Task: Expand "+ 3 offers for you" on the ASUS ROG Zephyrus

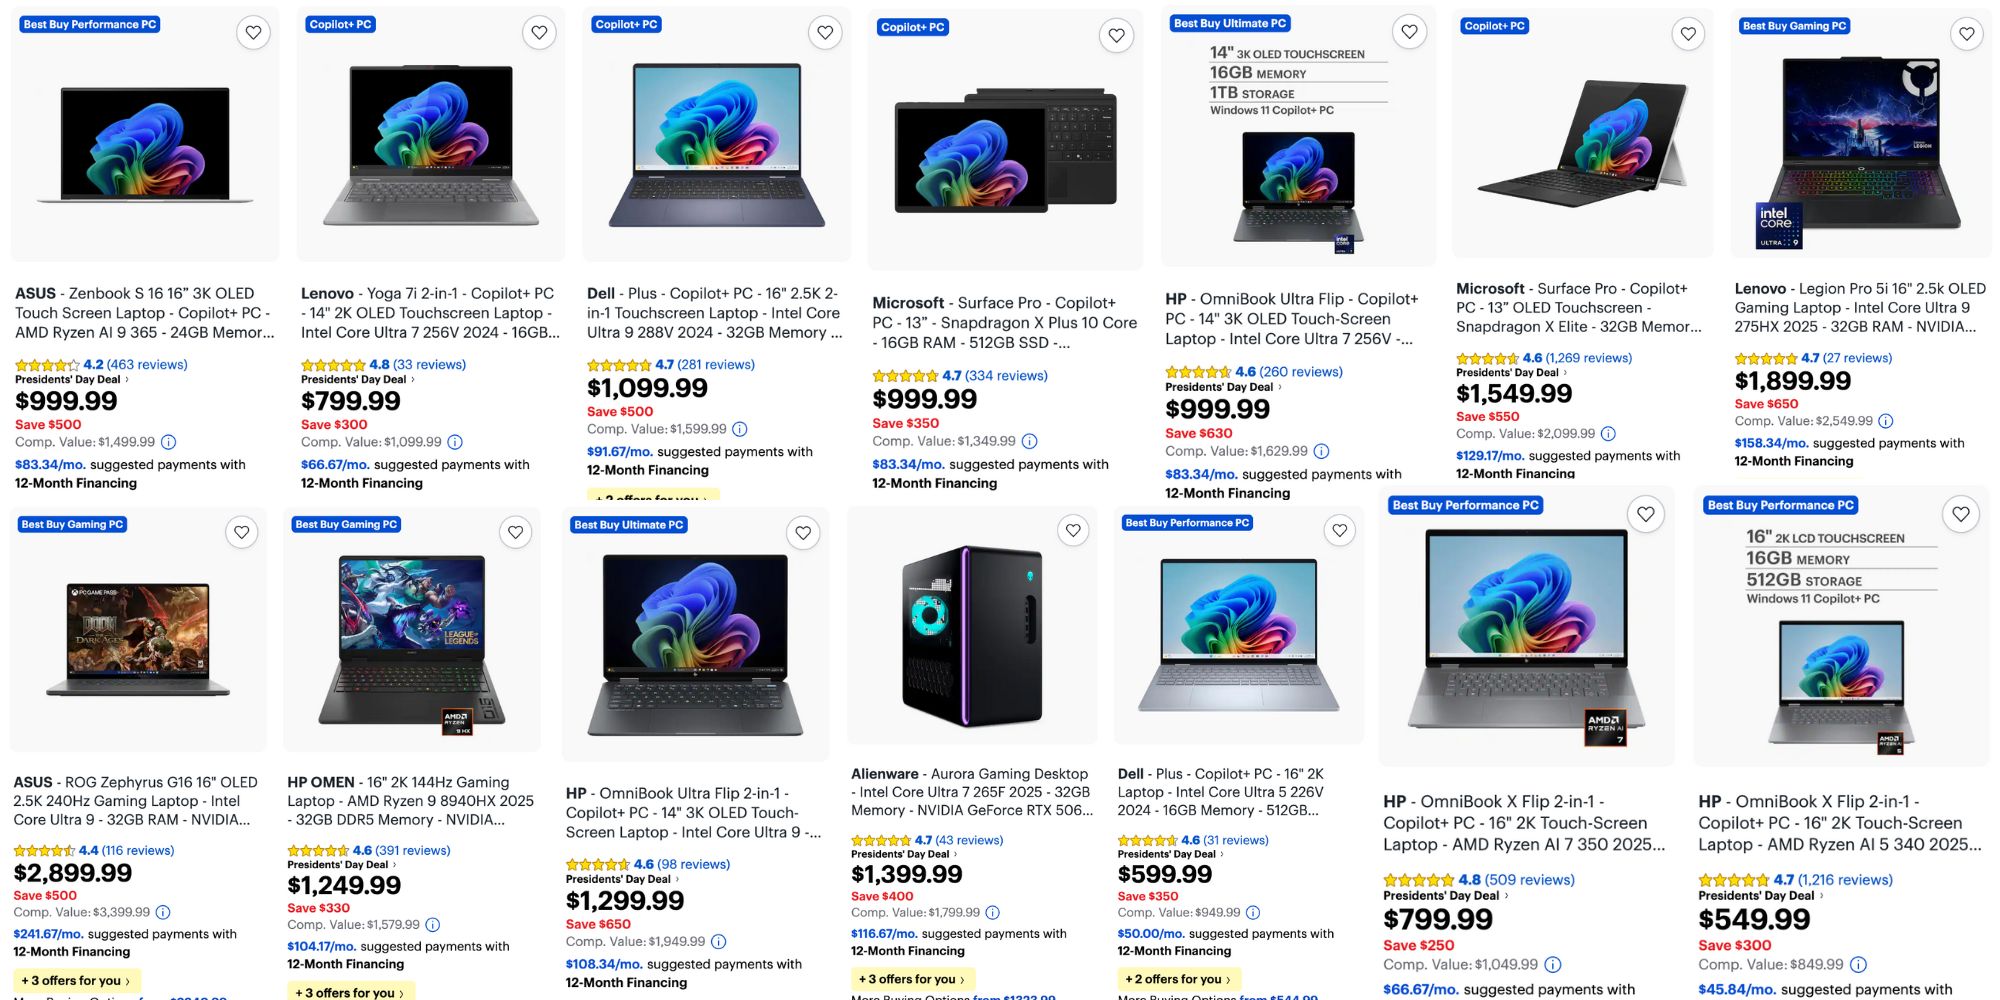Action: [75, 981]
